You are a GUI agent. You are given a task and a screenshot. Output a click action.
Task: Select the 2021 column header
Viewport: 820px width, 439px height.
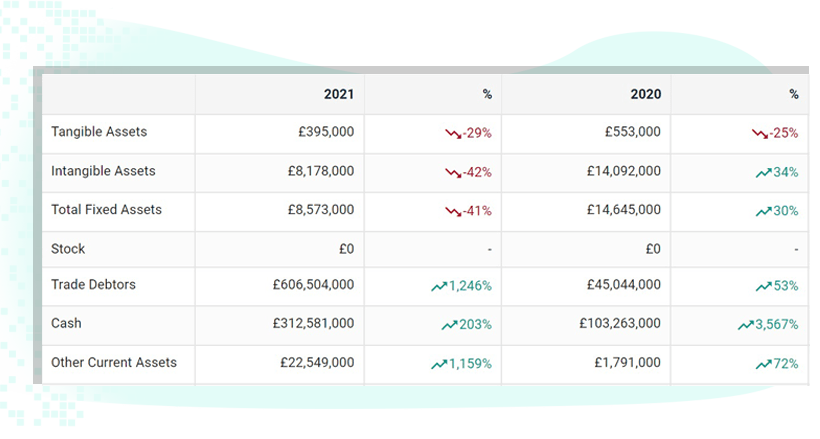pos(339,94)
